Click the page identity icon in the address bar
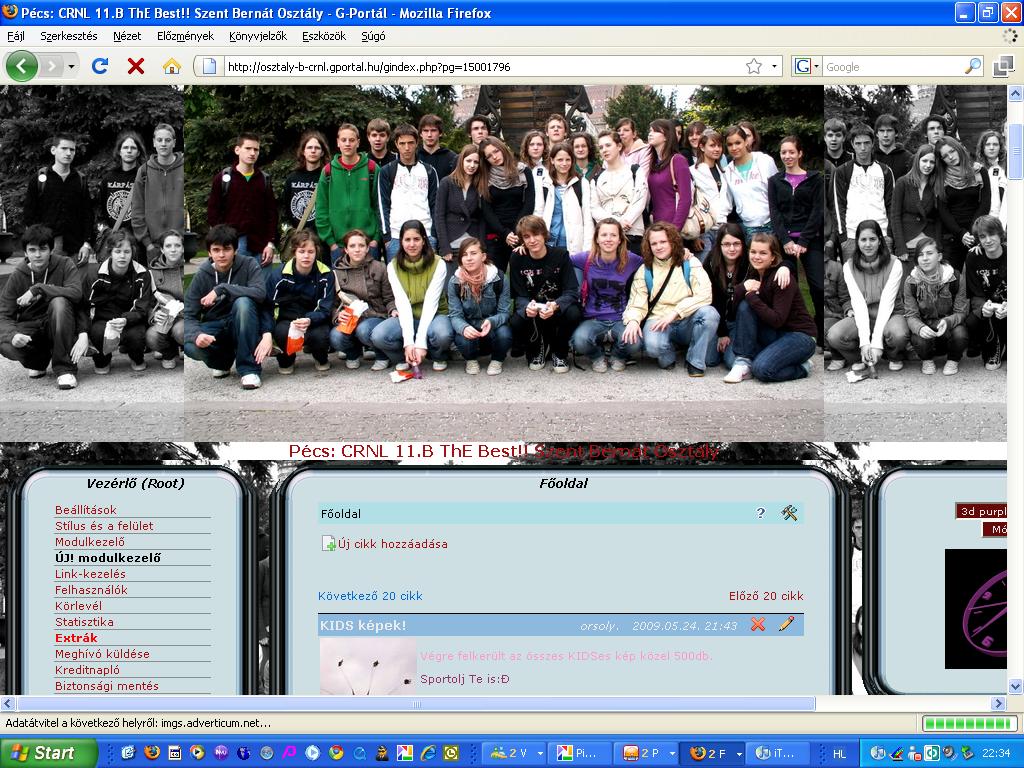This screenshot has height=768, width=1024. [x=209, y=66]
